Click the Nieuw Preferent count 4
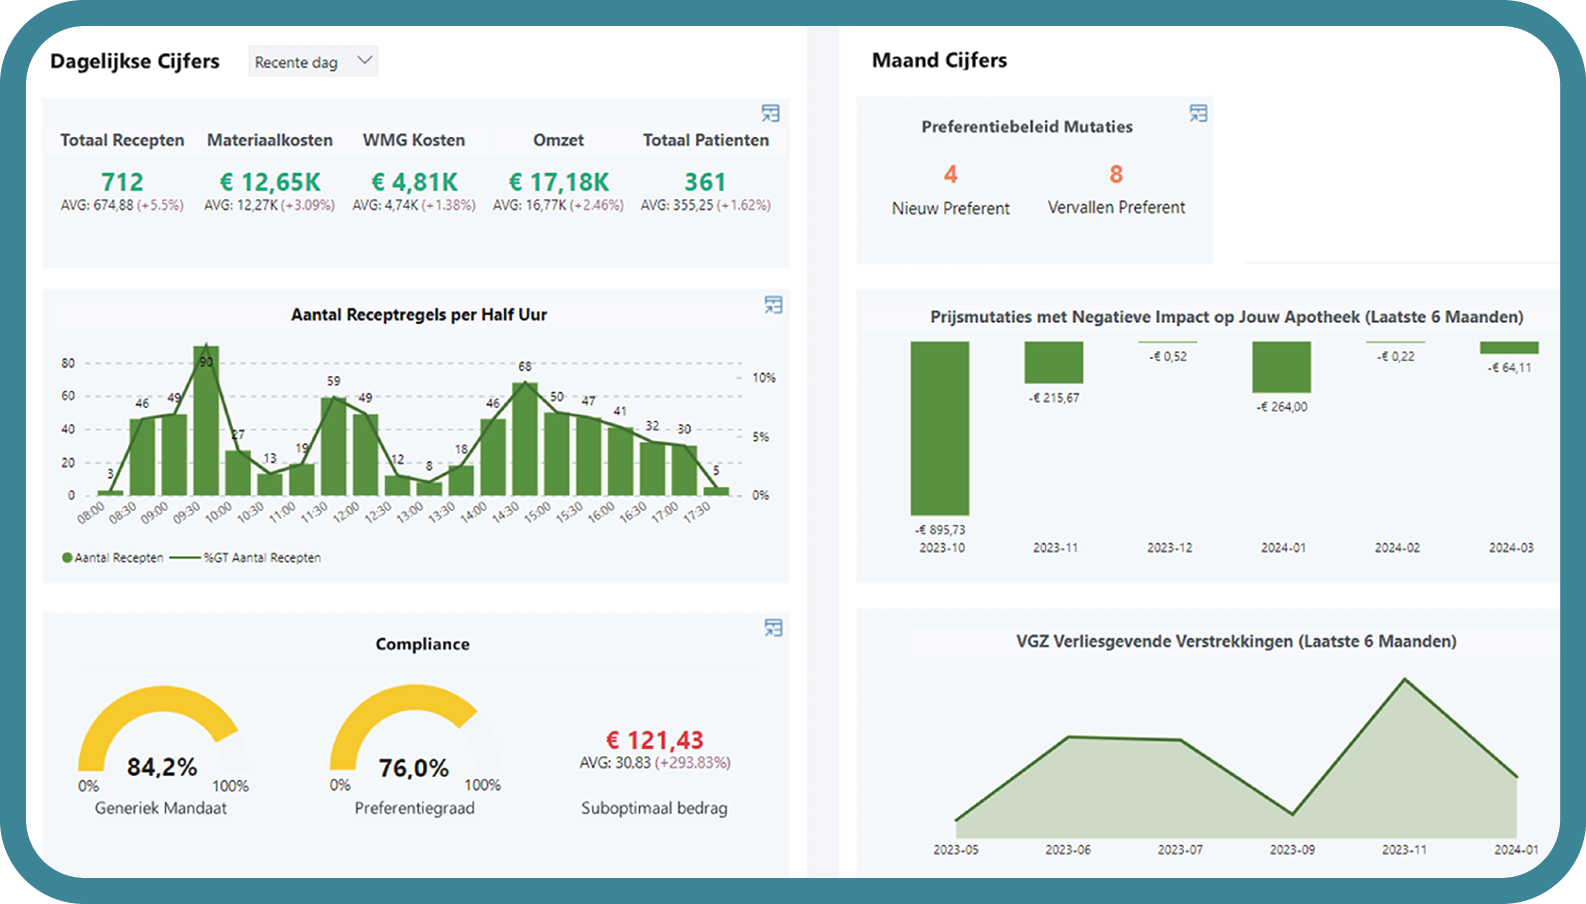This screenshot has height=904, width=1586. click(951, 174)
